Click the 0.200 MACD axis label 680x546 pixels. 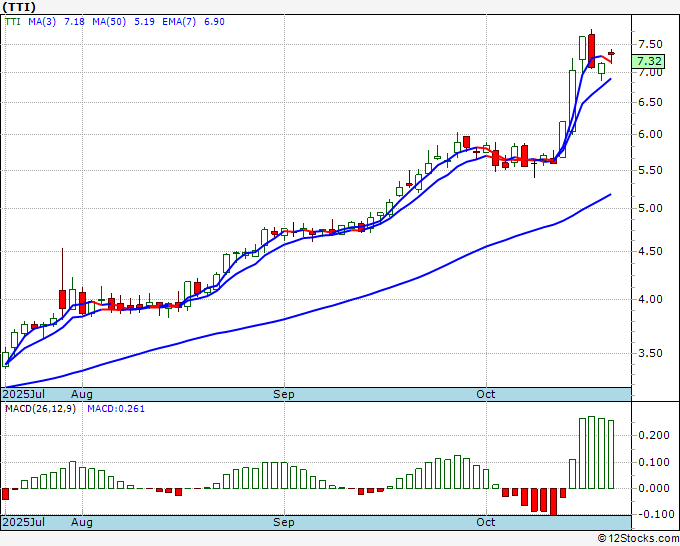654,435
